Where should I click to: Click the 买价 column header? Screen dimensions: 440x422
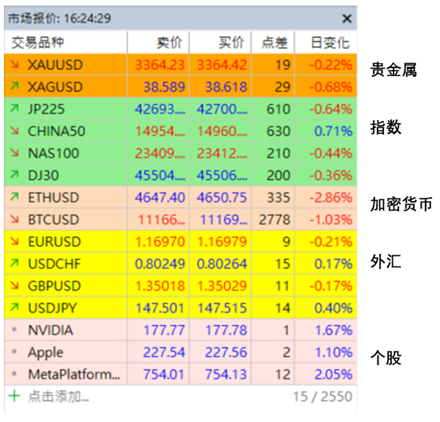pyautogui.click(x=220, y=42)
